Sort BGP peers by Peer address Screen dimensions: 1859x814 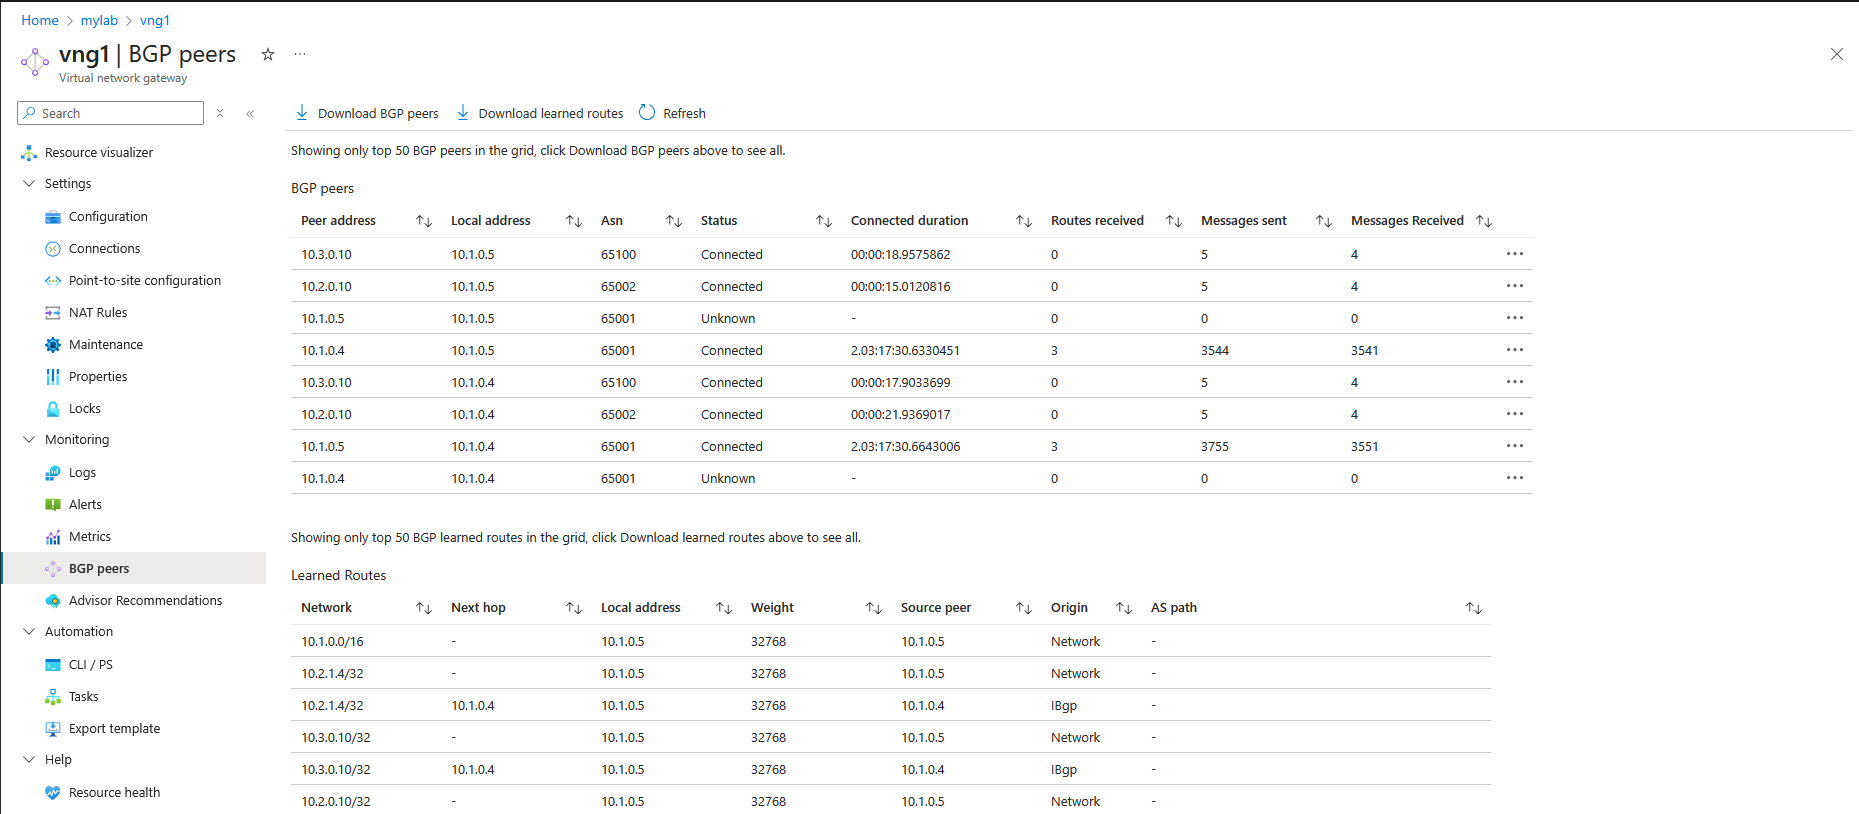click(423, 221)
